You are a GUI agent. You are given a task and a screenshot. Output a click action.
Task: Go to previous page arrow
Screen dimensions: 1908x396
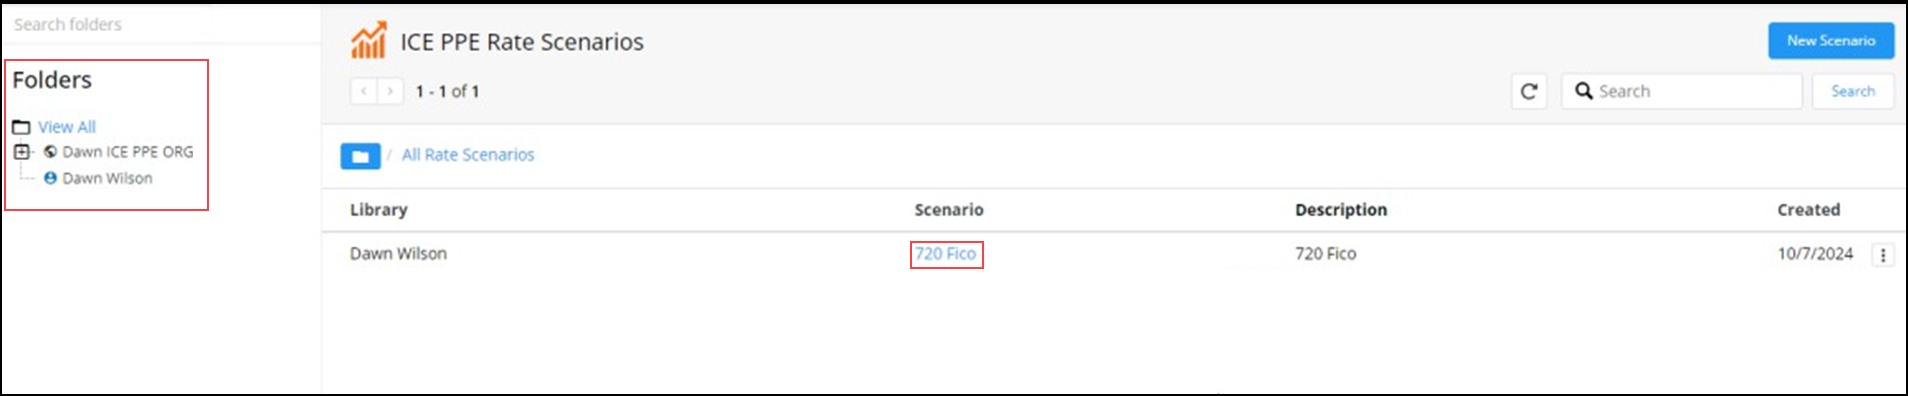[364, 91]
